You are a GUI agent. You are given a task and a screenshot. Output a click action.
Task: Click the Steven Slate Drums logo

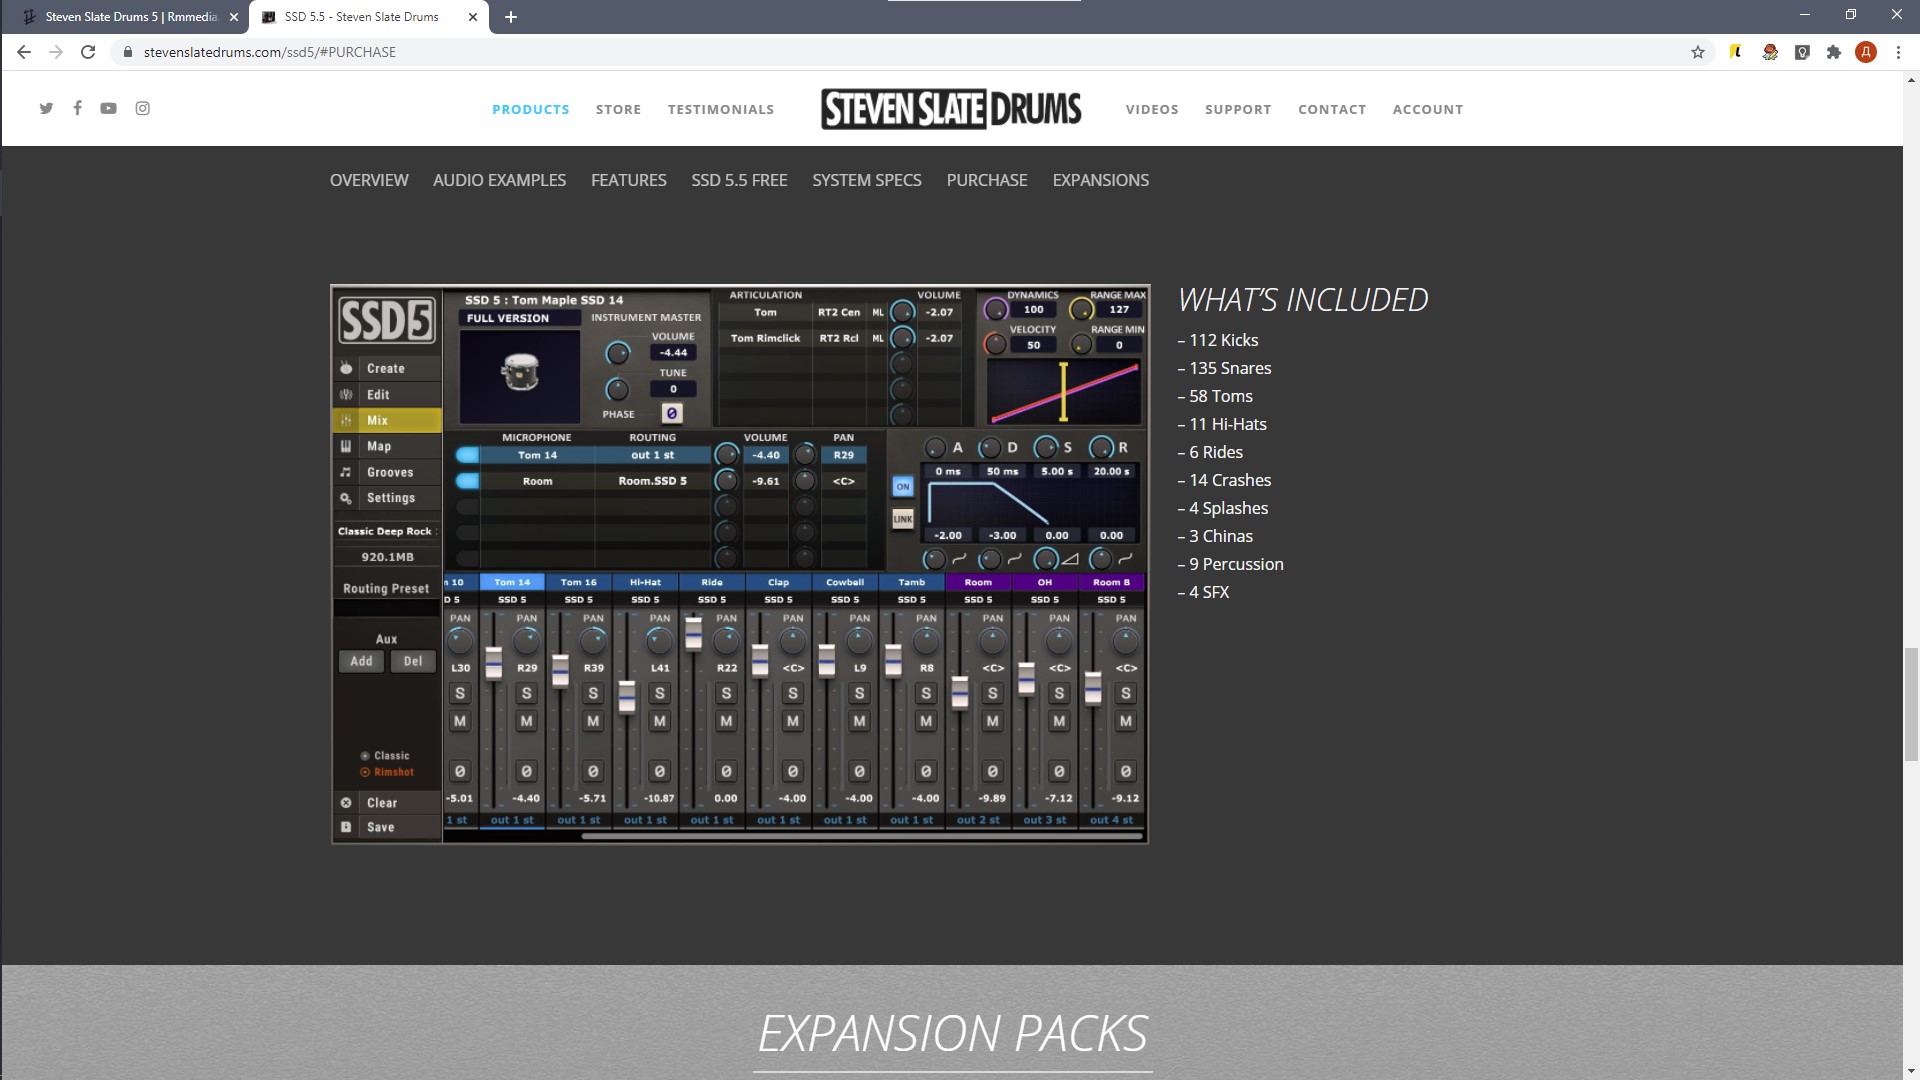(x=951, y=108)
